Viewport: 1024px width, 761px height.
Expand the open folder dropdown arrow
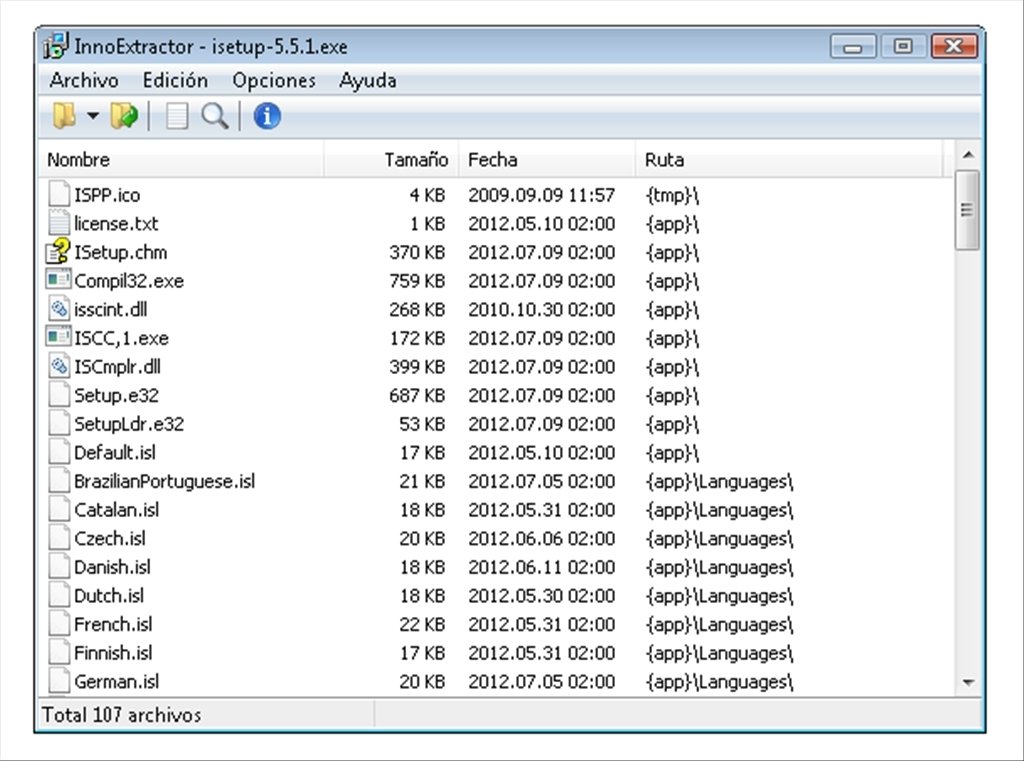pos(93,116)
